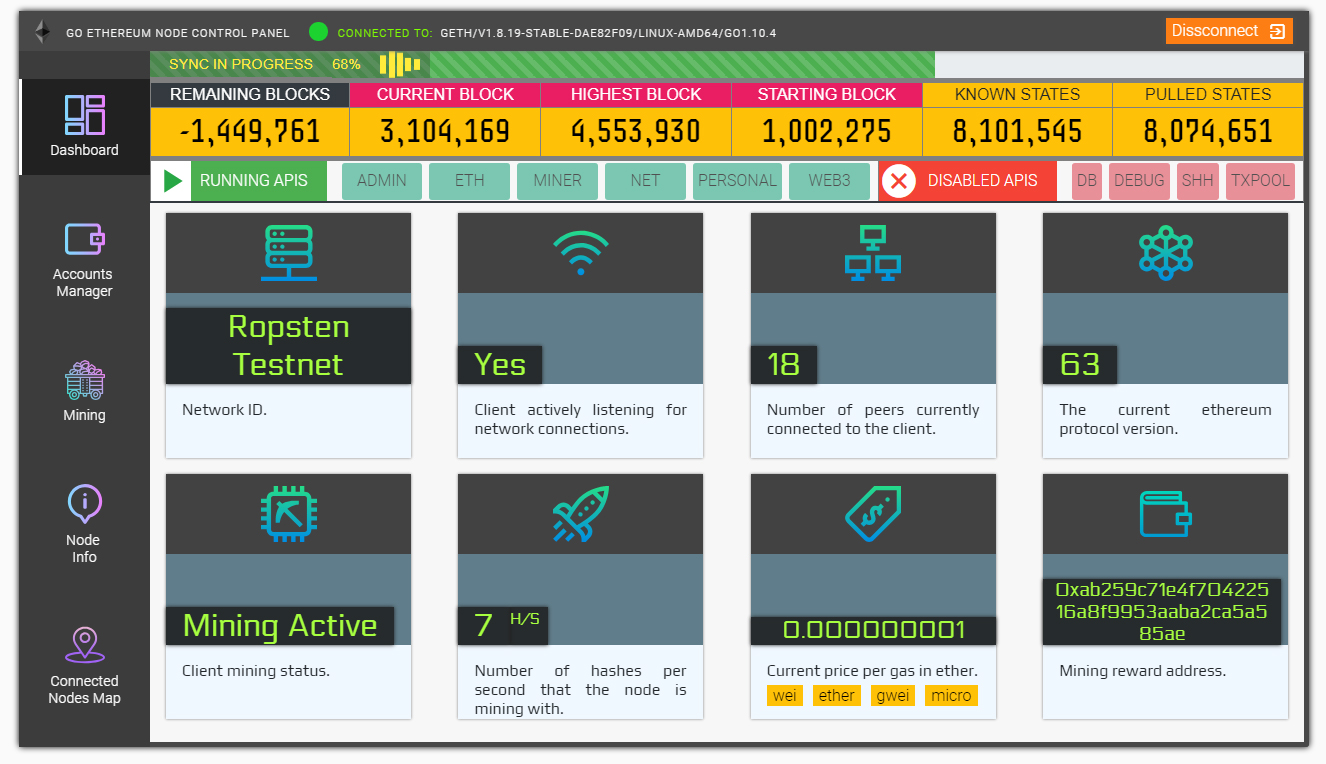Click the gas price value 0.000000001
This screenshot has height=764, width=1326.
tap(874, 631)
